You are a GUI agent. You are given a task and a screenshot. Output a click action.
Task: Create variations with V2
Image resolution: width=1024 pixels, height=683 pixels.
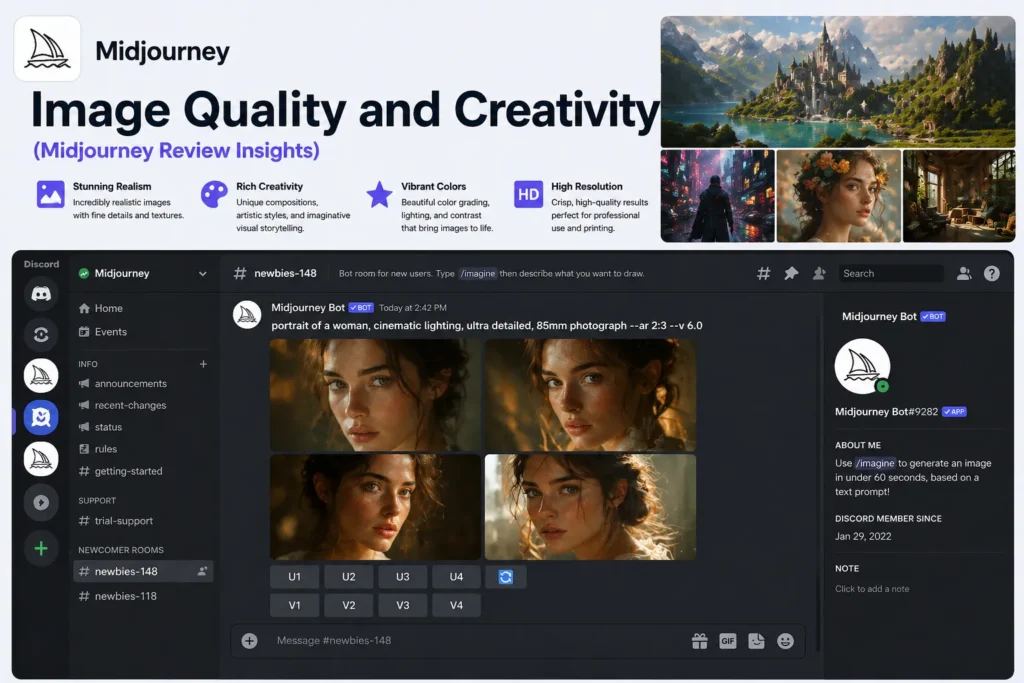(349, 605)
